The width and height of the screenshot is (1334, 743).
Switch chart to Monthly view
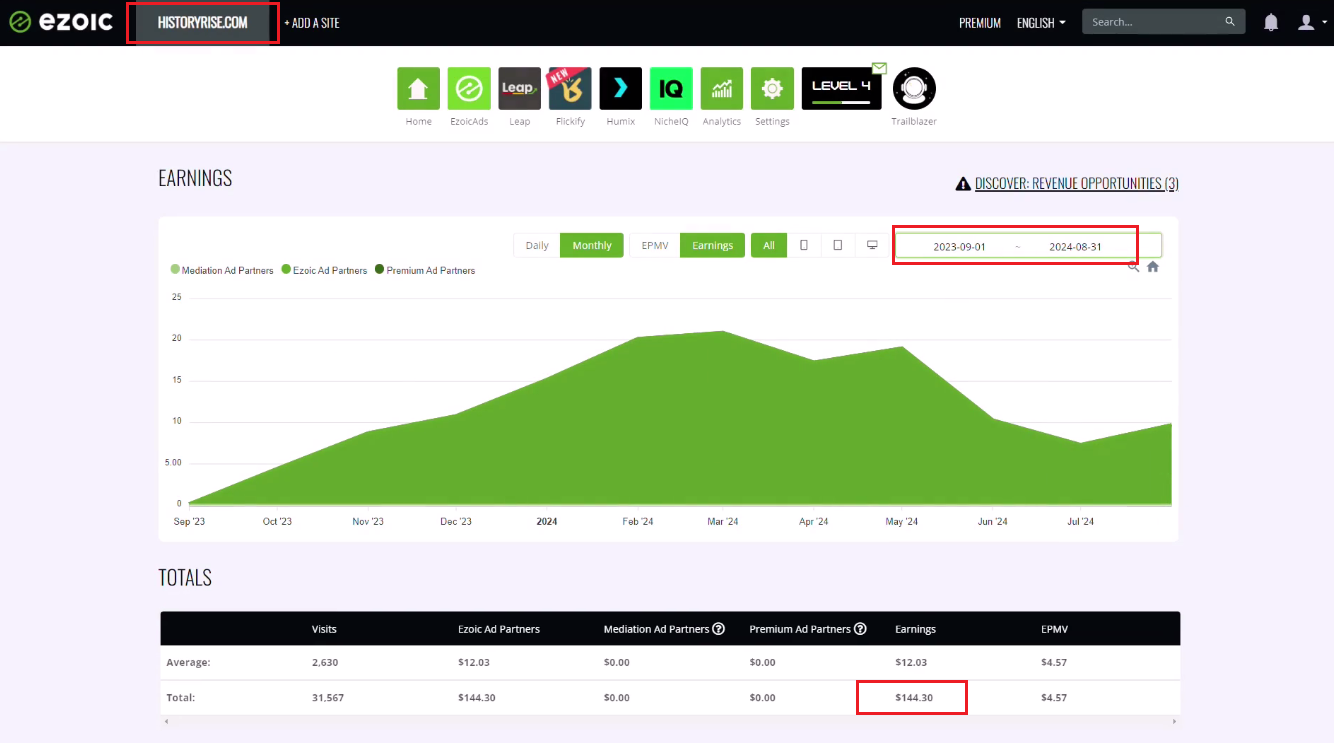(x=592, y=245)
